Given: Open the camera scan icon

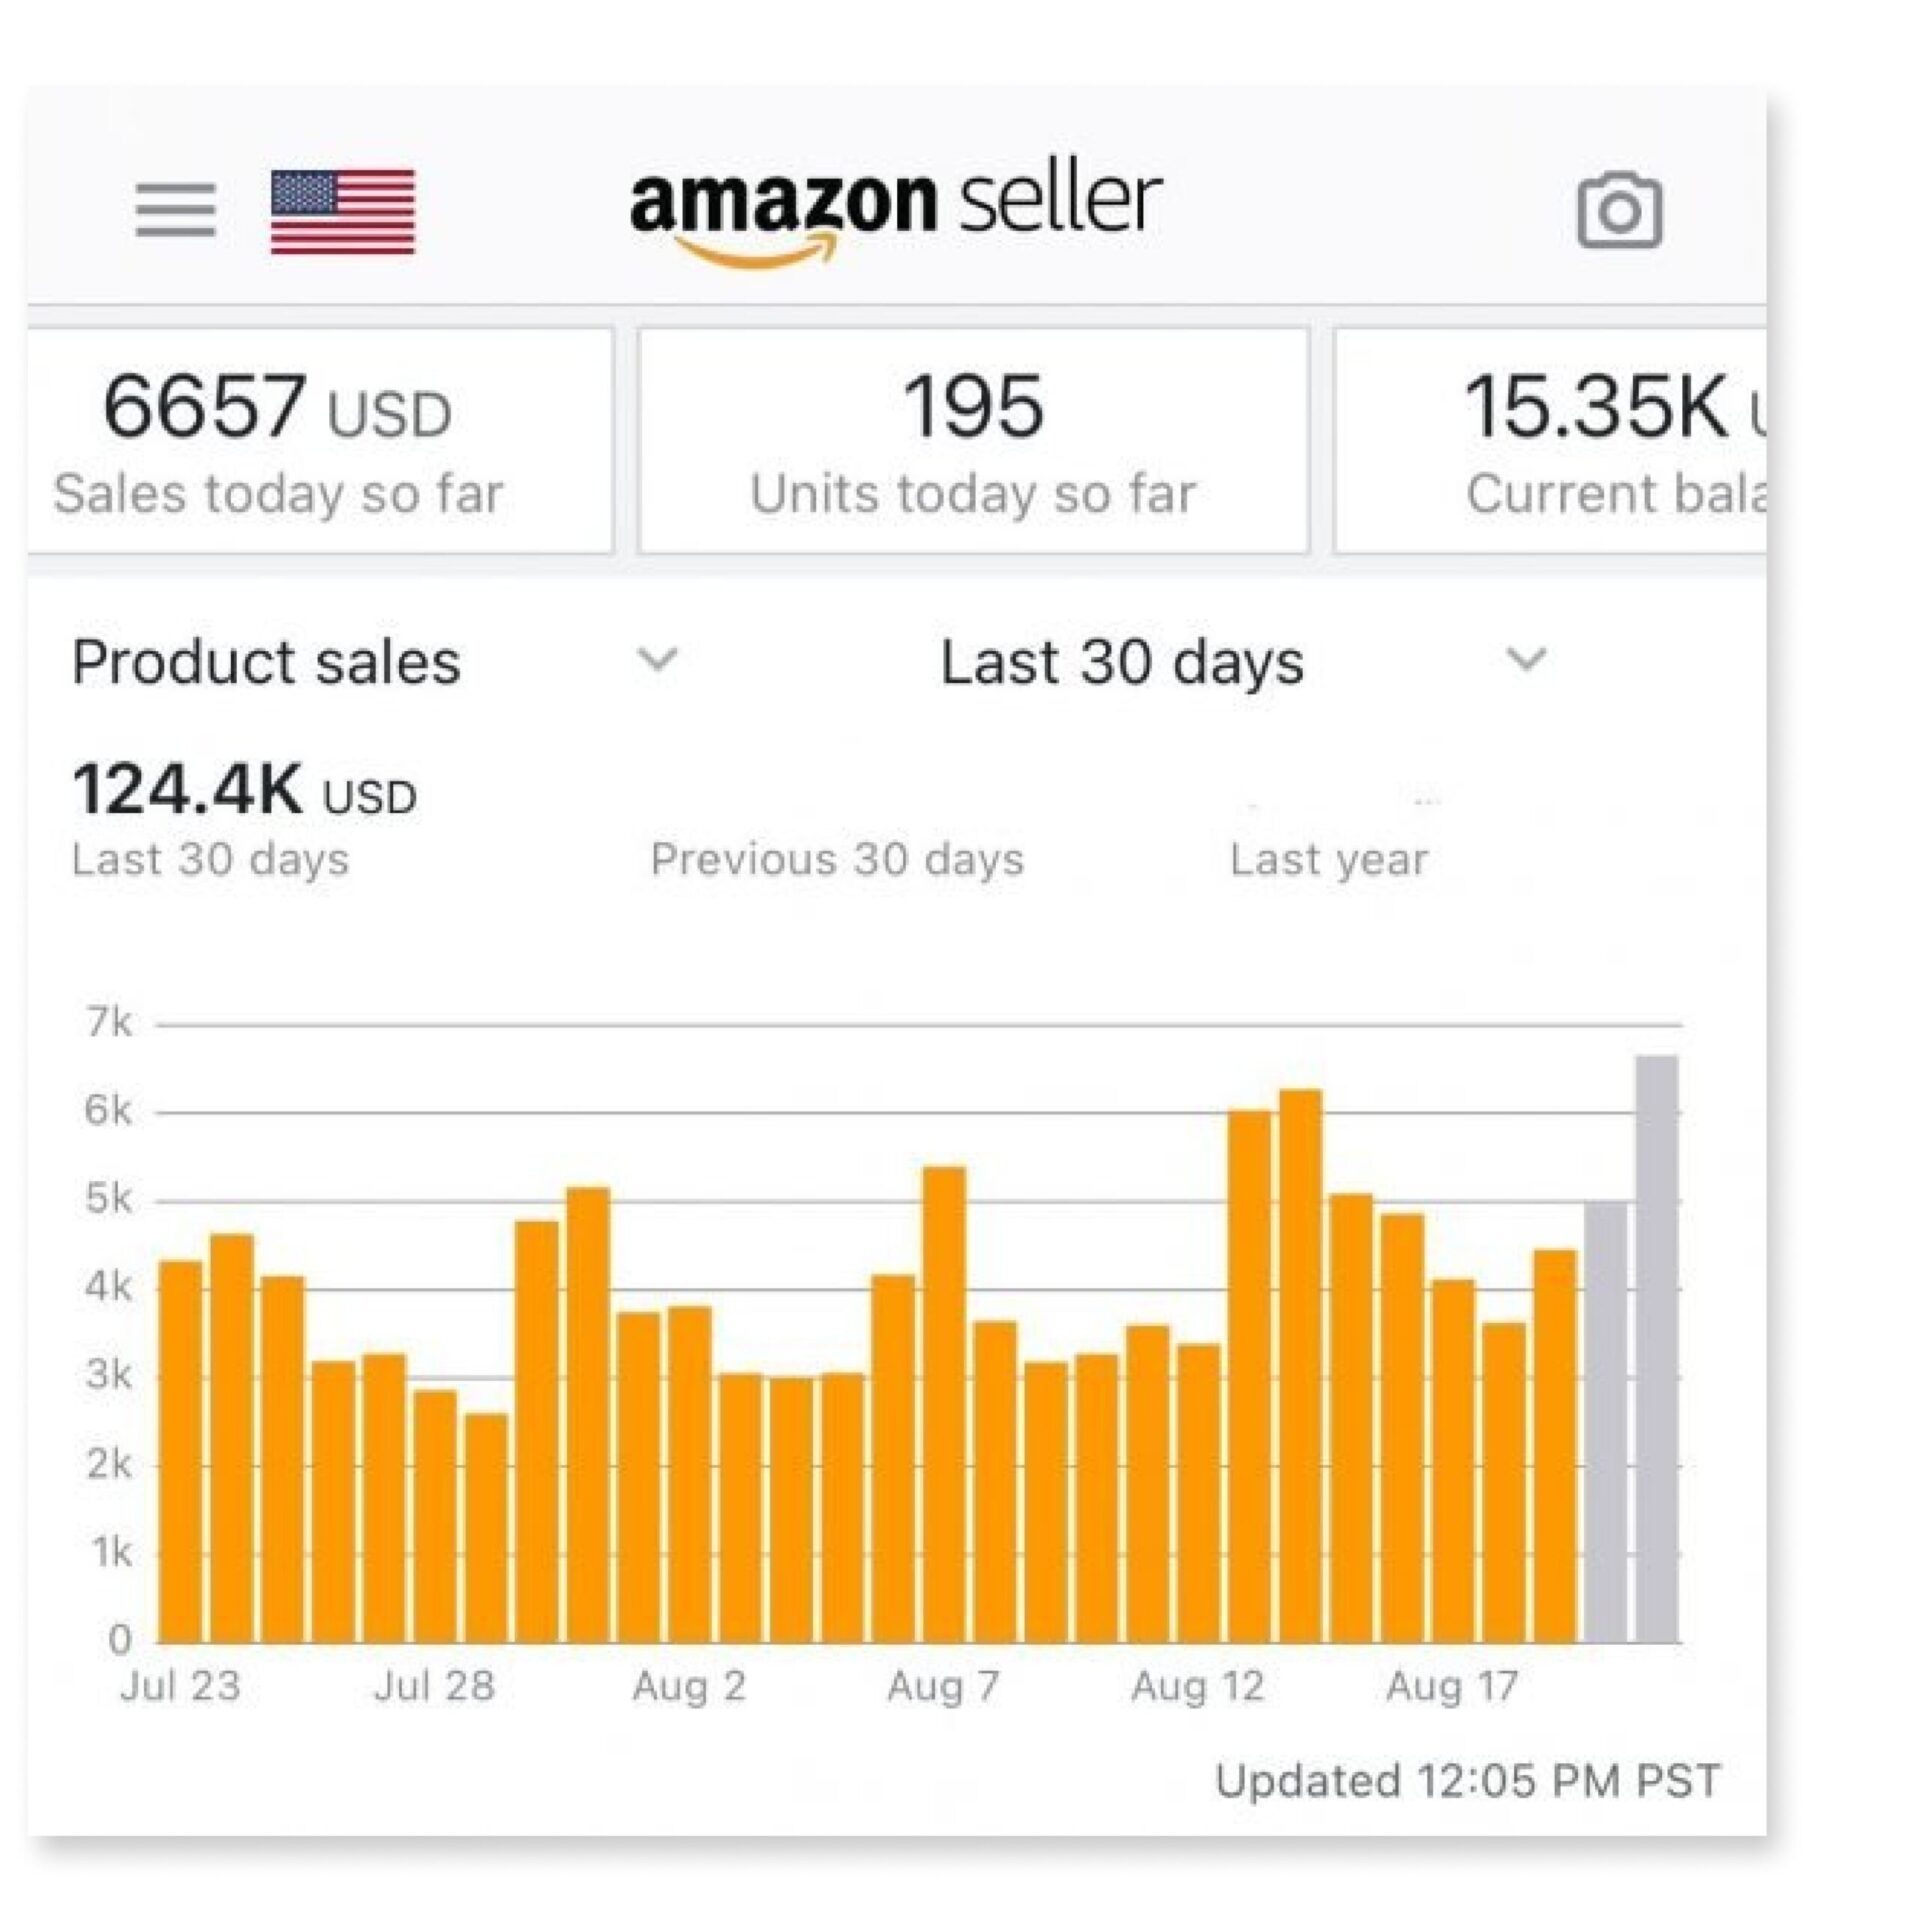Looking at the screenshot, I should tap(1619, 210).
